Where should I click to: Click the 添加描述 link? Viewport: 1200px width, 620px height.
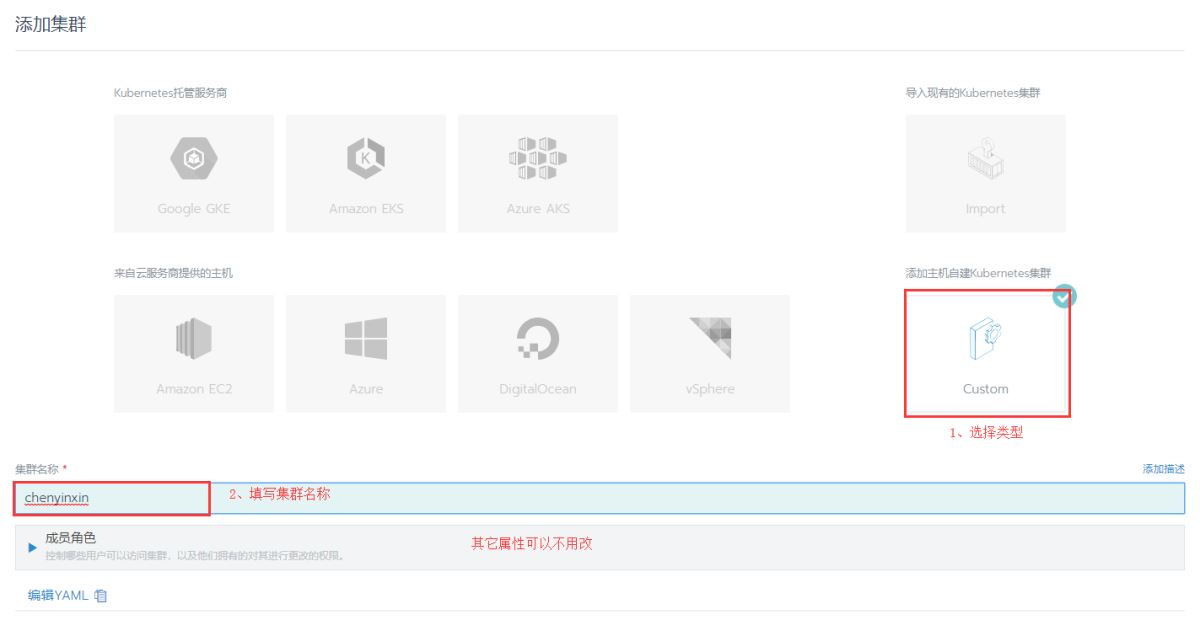click(1164, 468)
